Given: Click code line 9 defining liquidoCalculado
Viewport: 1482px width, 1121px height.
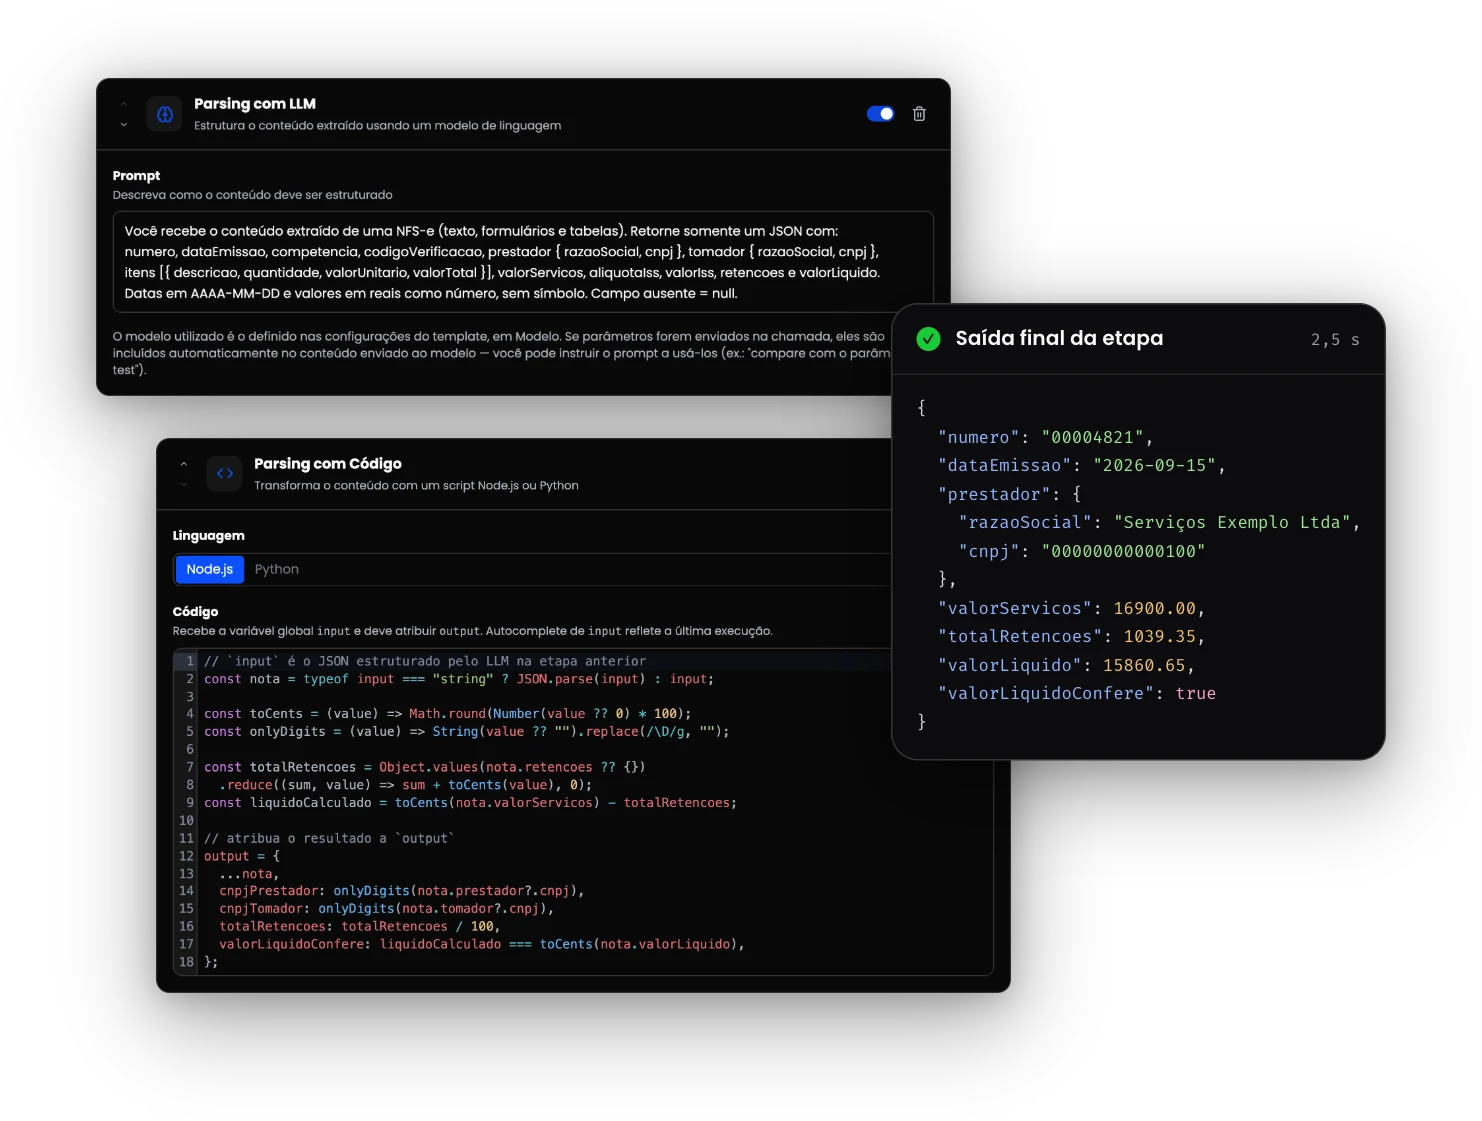Looking at the screenshot, I should [x=471, y=803].
